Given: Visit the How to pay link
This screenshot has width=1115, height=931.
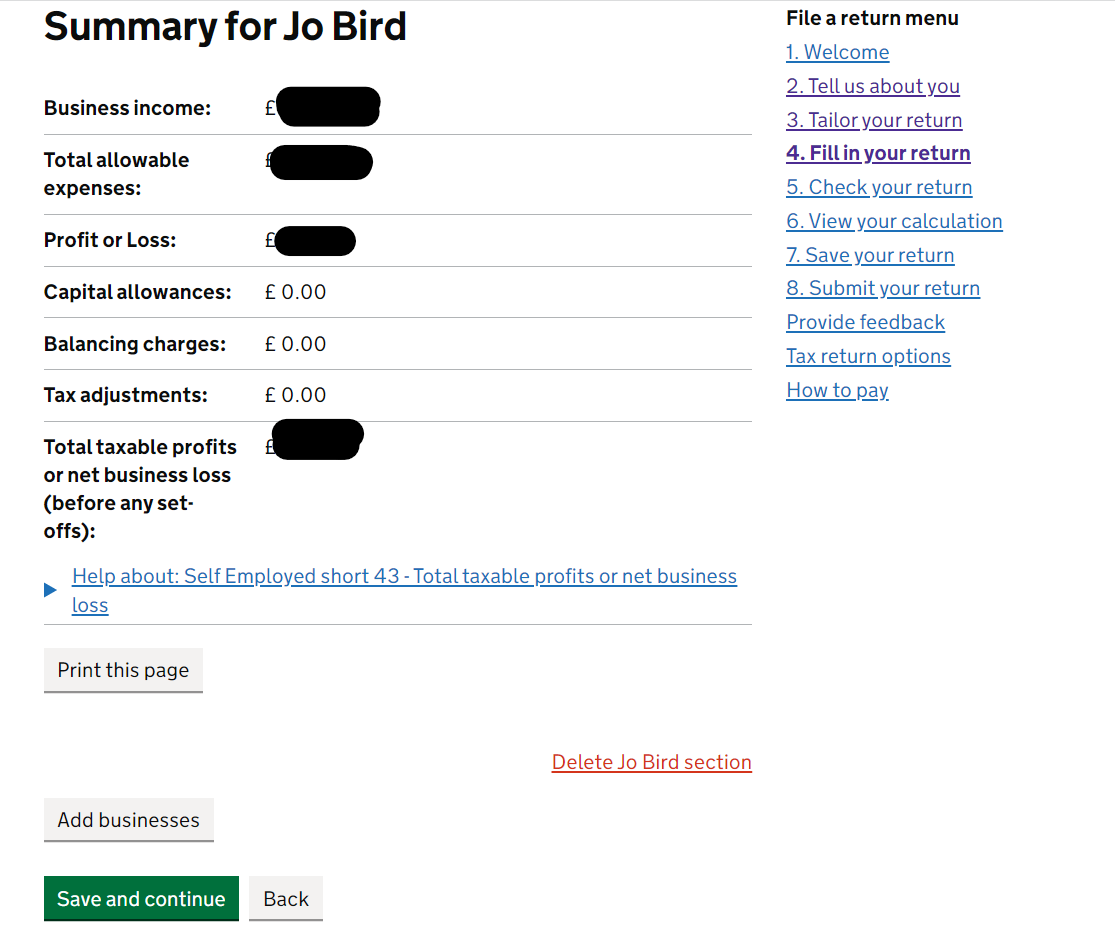Looking at the screenshot, I should (838, 390).
